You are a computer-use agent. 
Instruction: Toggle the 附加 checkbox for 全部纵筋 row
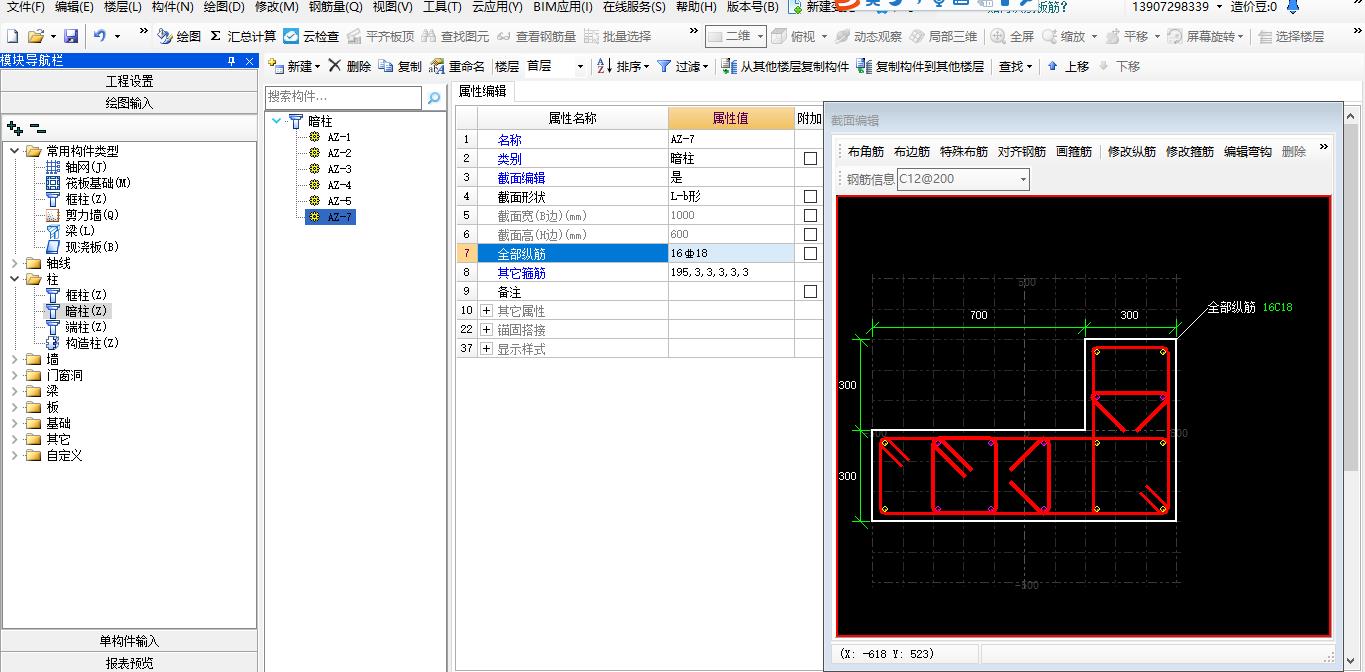coord(810,253)
